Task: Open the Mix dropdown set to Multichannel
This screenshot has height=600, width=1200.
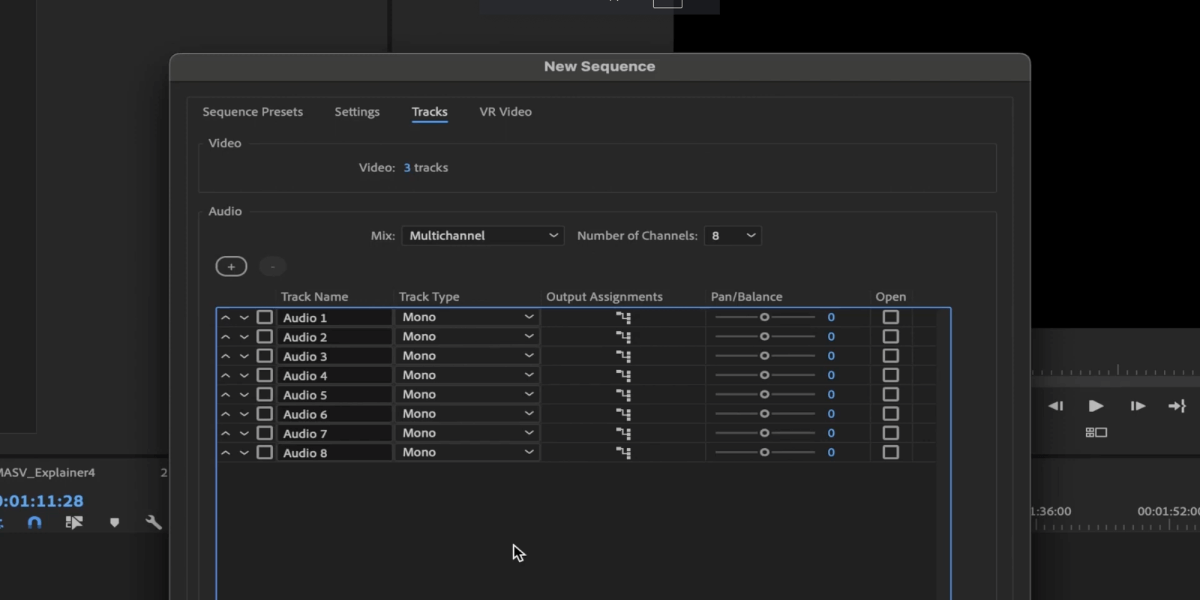Action: [x=484, y=236]
